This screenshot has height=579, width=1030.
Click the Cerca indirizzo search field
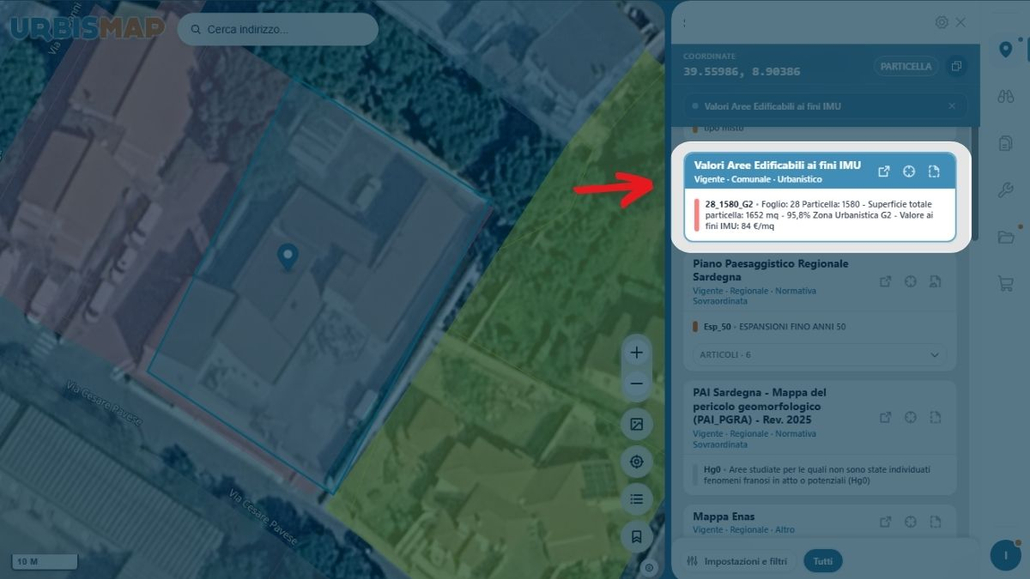[278, 30]
